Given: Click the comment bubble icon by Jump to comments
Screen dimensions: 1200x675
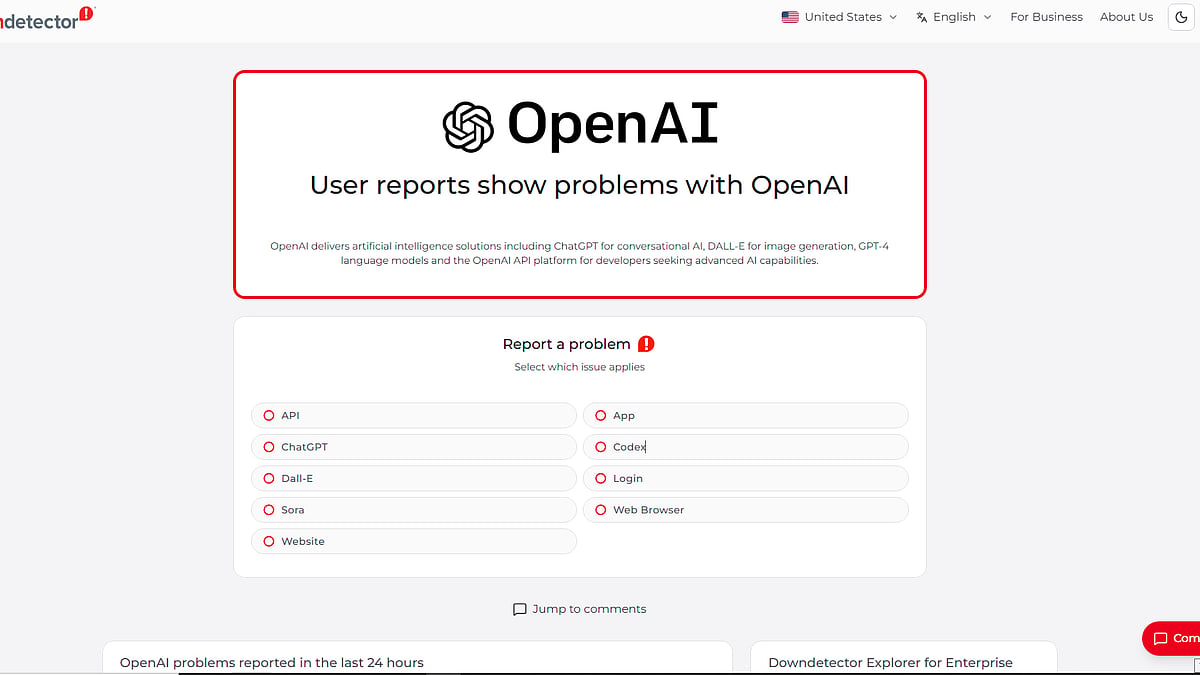Looking at the screenshot, I should pos(519,609).
